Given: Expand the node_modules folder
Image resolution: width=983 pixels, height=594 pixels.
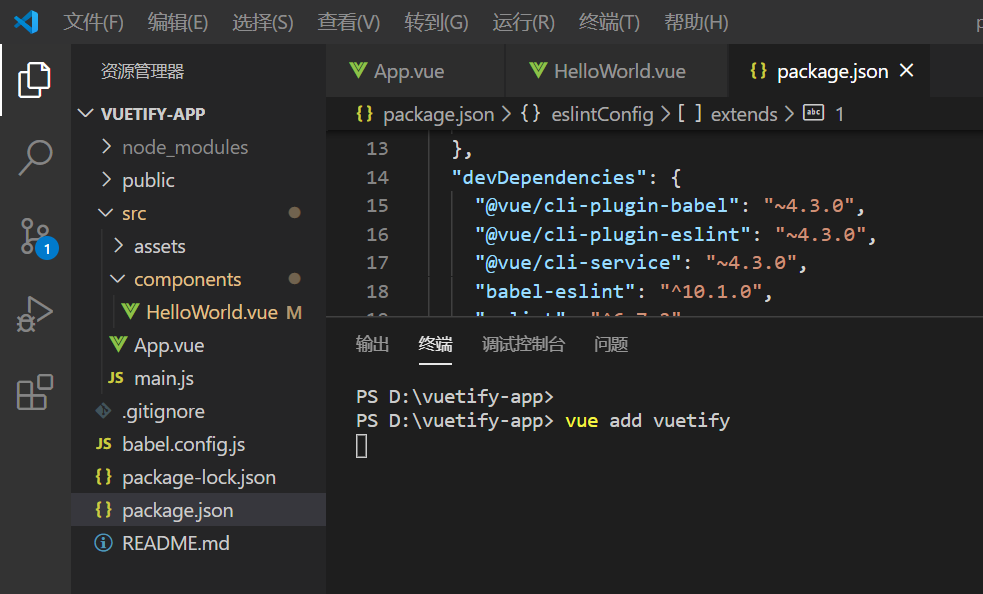Looking at the screenshot, I should point(107,147).
